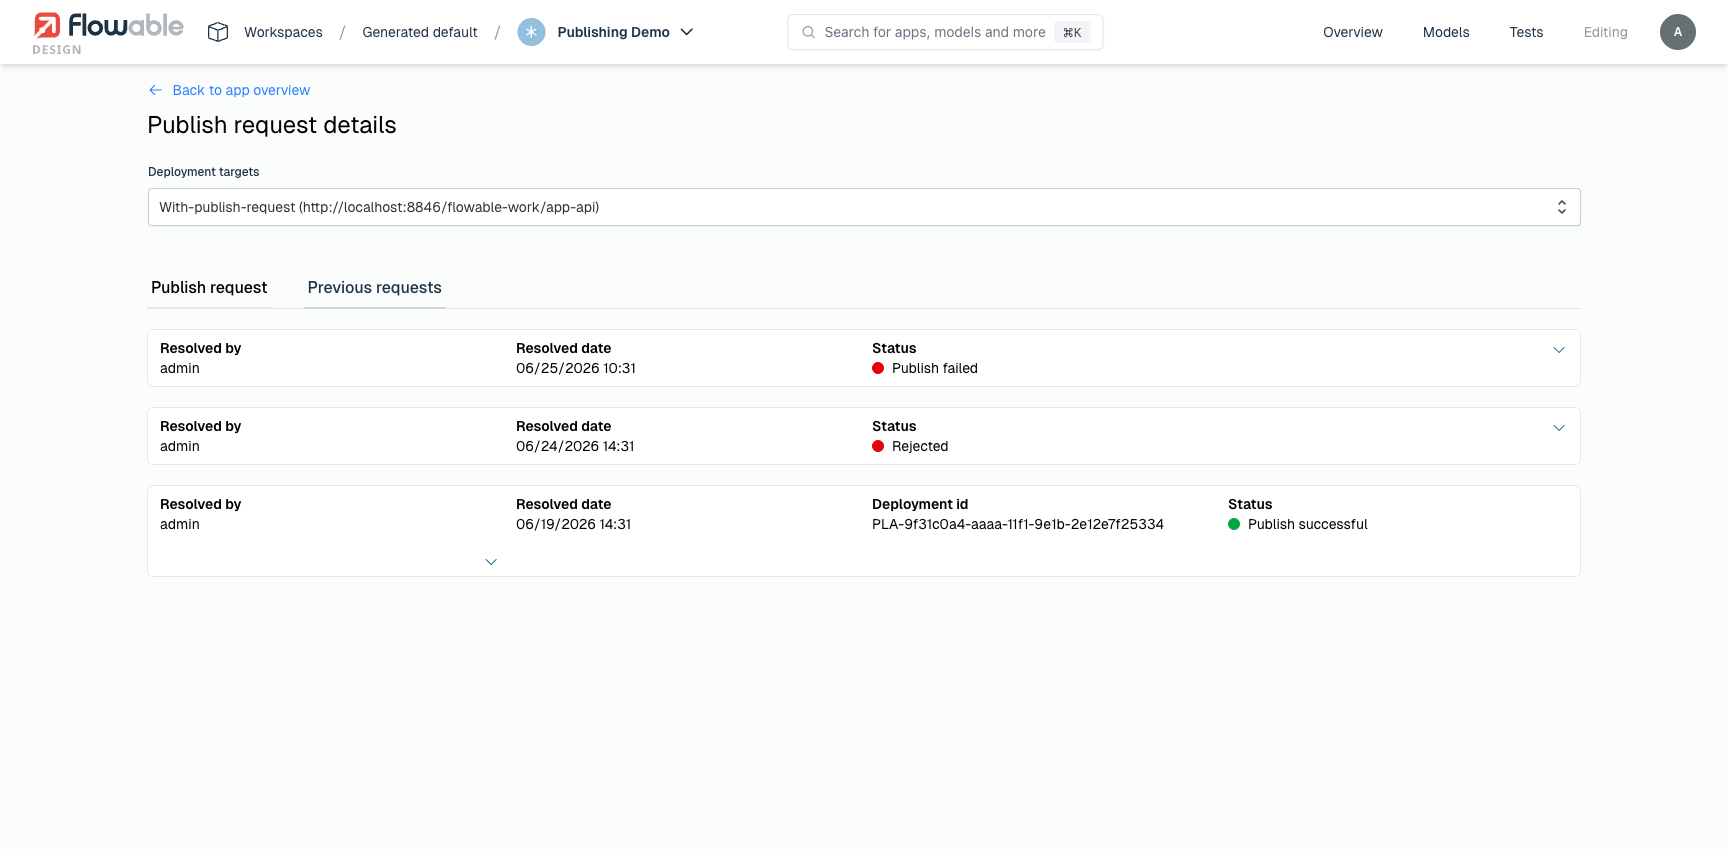1728x849 pixels.
Task: Switch to the Previous requests tab
Action: point(374,288)
